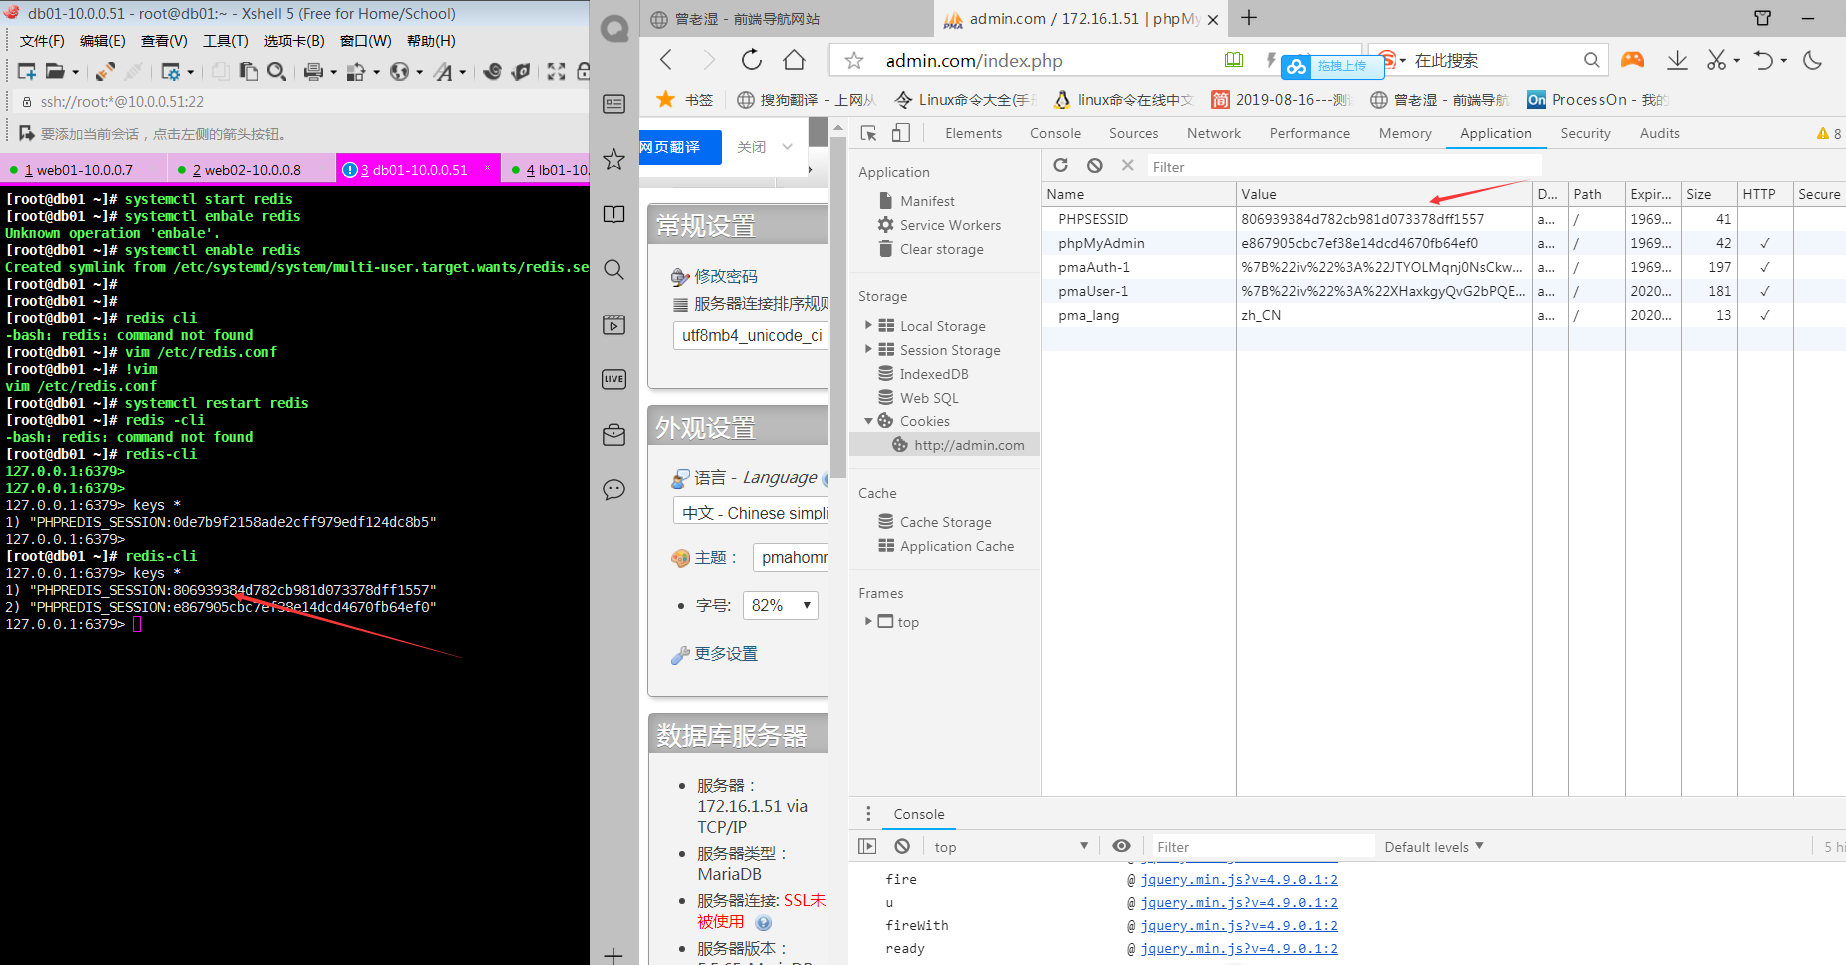Open the Xshell 工具(T) menu

tap(225, 41)
